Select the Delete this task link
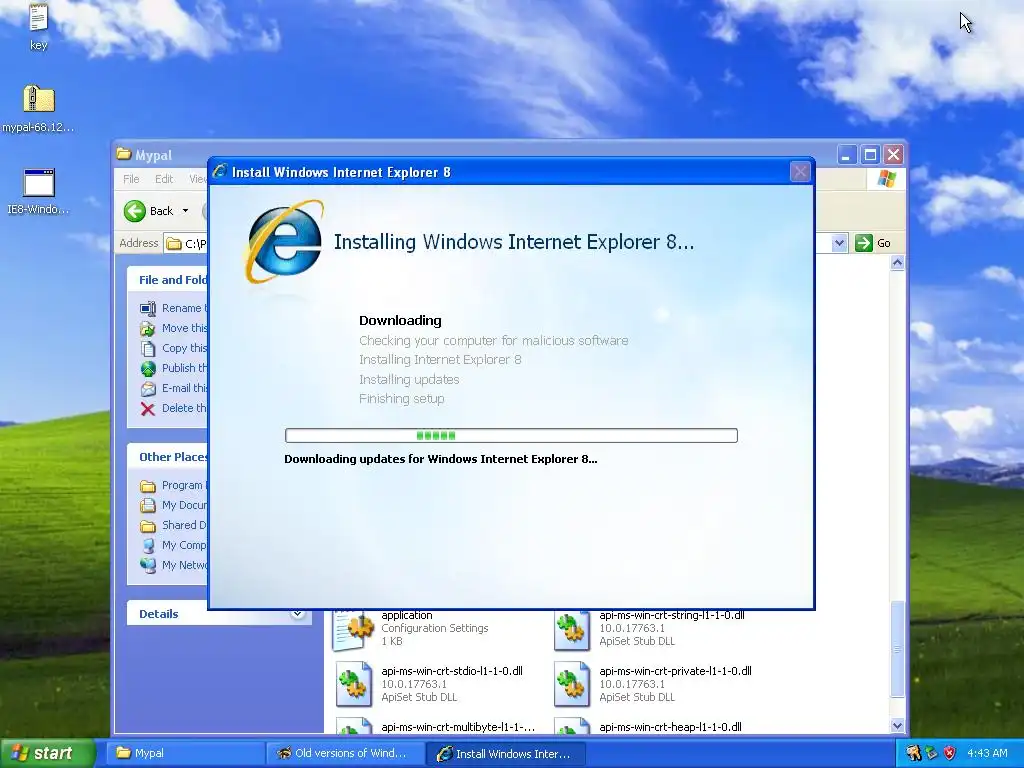1024x768 pixels. [x=184, y=408]
